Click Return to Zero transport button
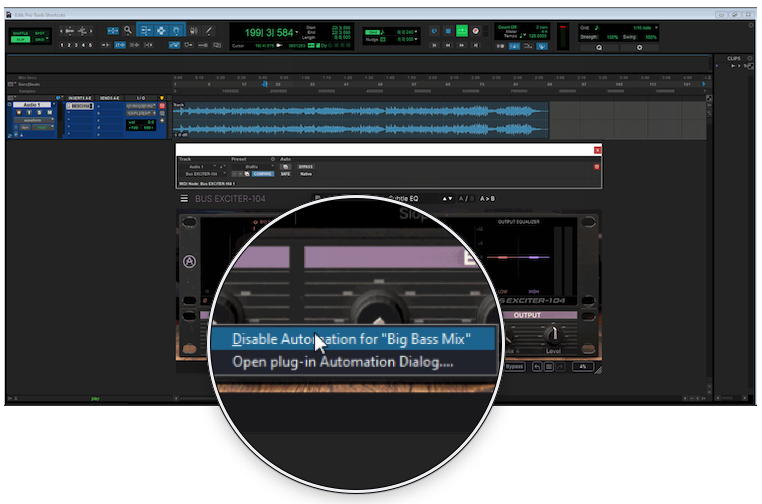This screenshot has height=504, width=762. pyautogui.click(x=434, y=45)
